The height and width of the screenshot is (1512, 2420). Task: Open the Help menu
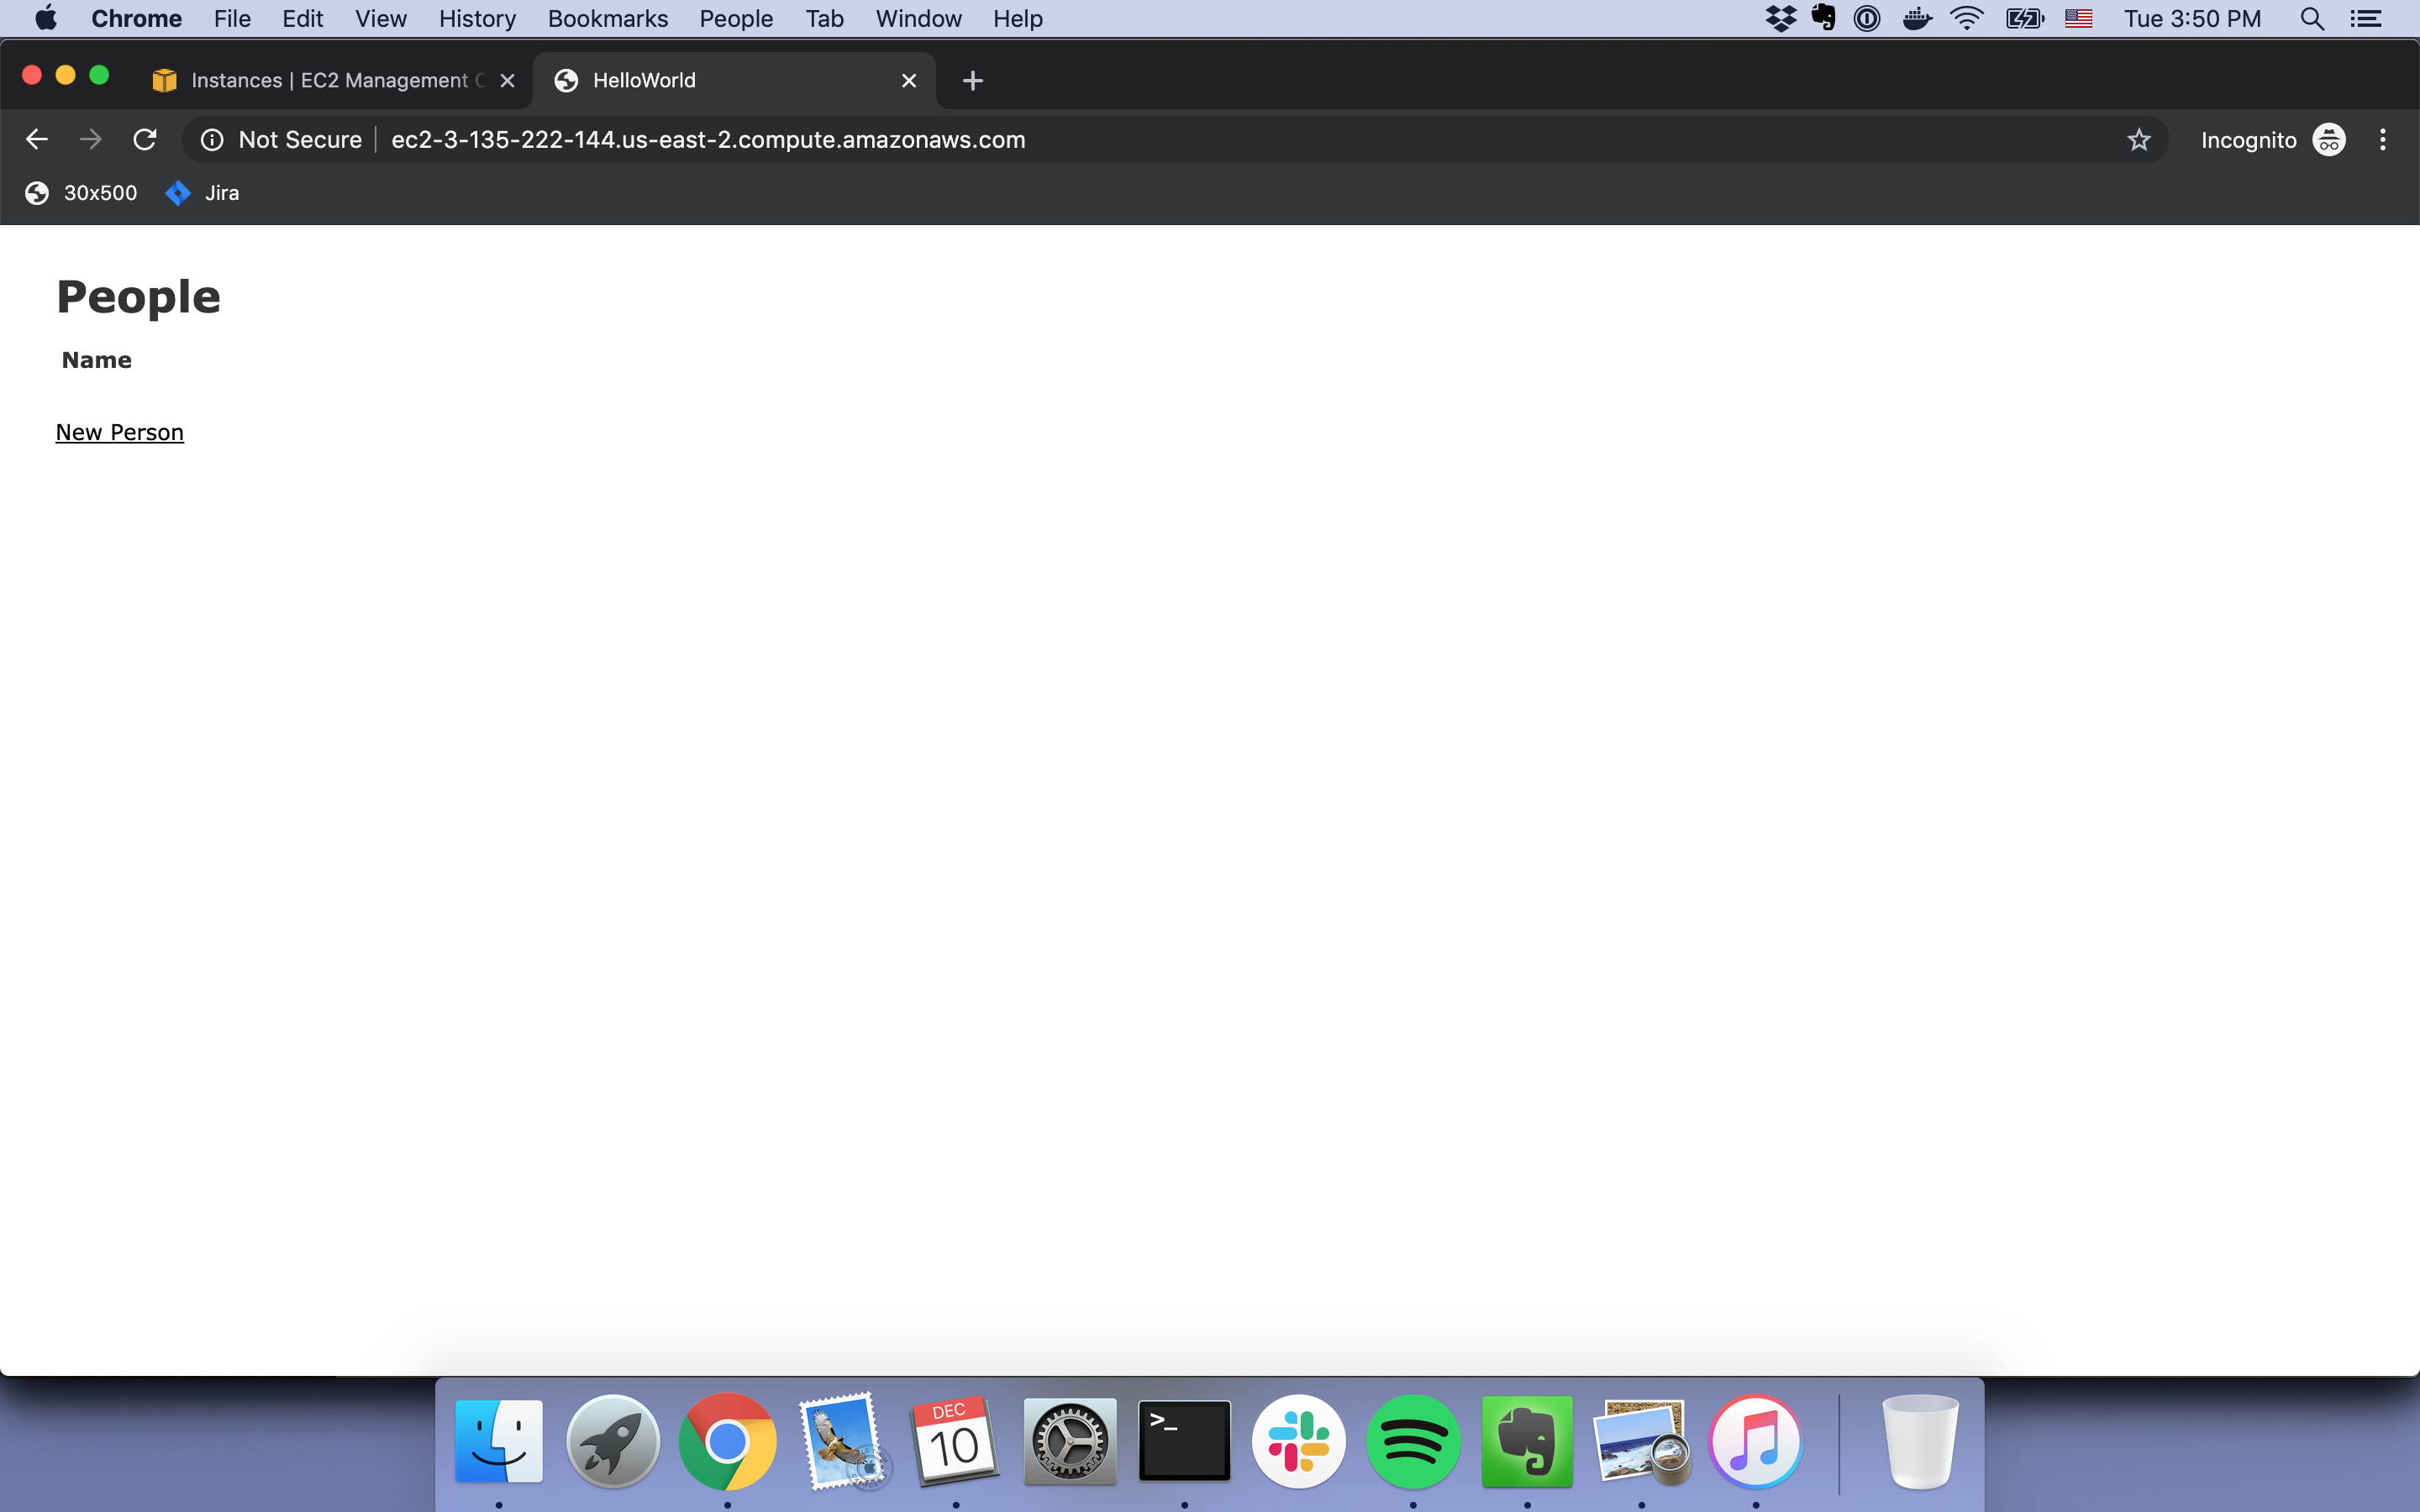pyautogui.click(x=1018, y=18)
